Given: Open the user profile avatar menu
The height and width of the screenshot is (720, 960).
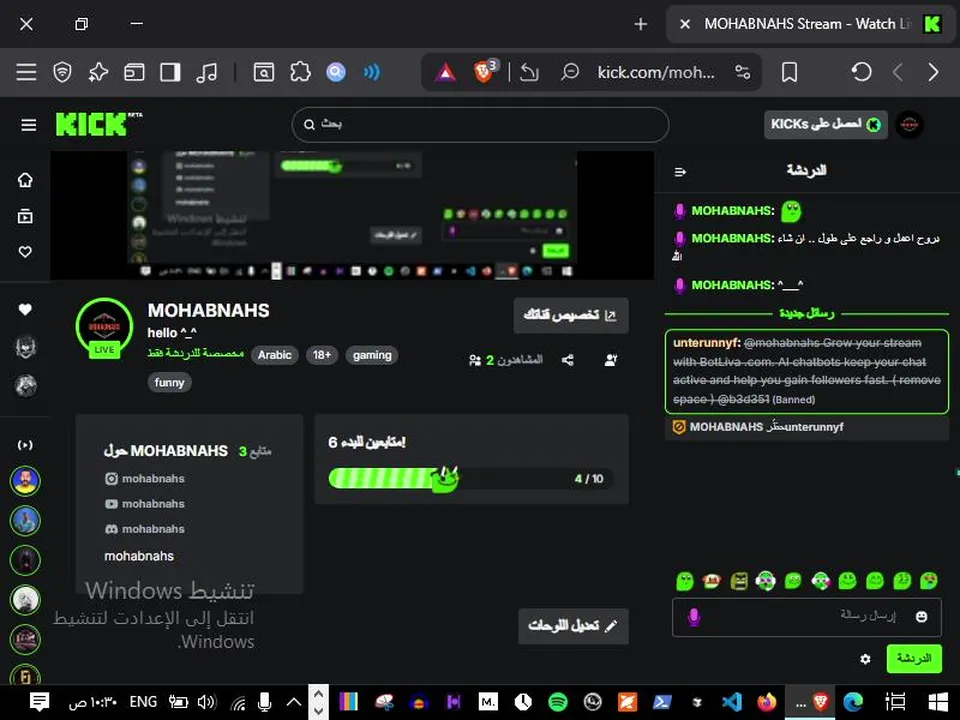Looking at the screenshot, I should (x=909, y=124).
